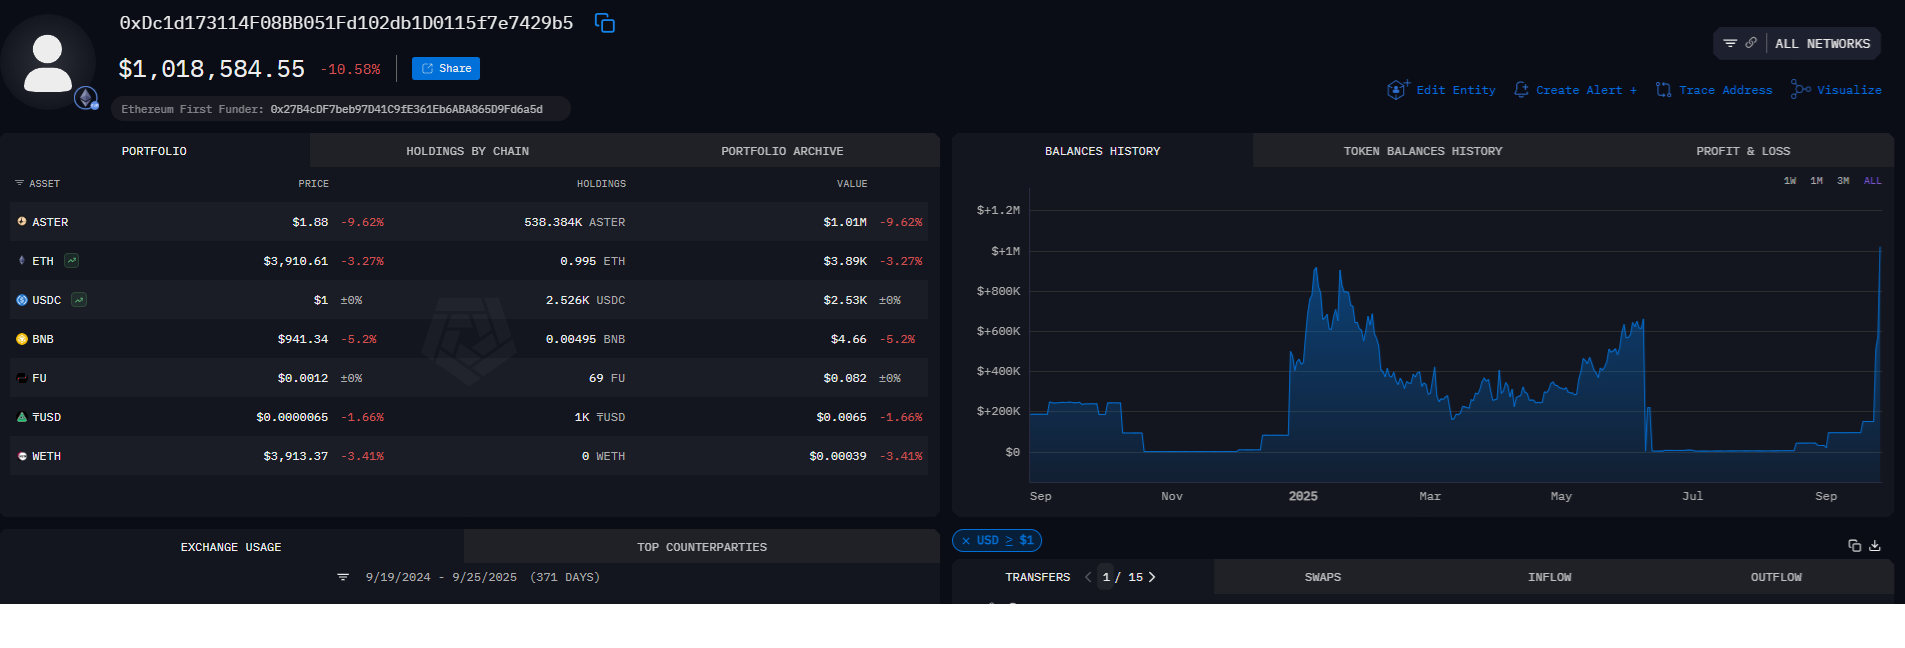Copy transfers using the copy icon

pos(1855,545)
